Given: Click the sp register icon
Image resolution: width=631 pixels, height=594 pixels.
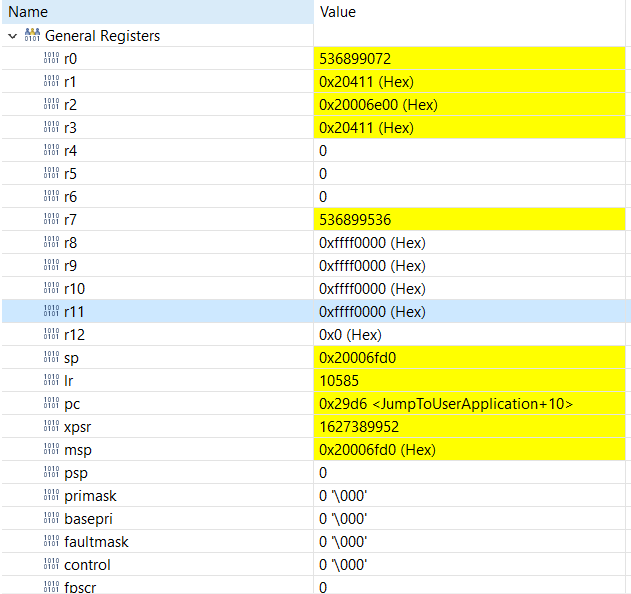Looking at the screenshot, I should click(x=52, y=358).
